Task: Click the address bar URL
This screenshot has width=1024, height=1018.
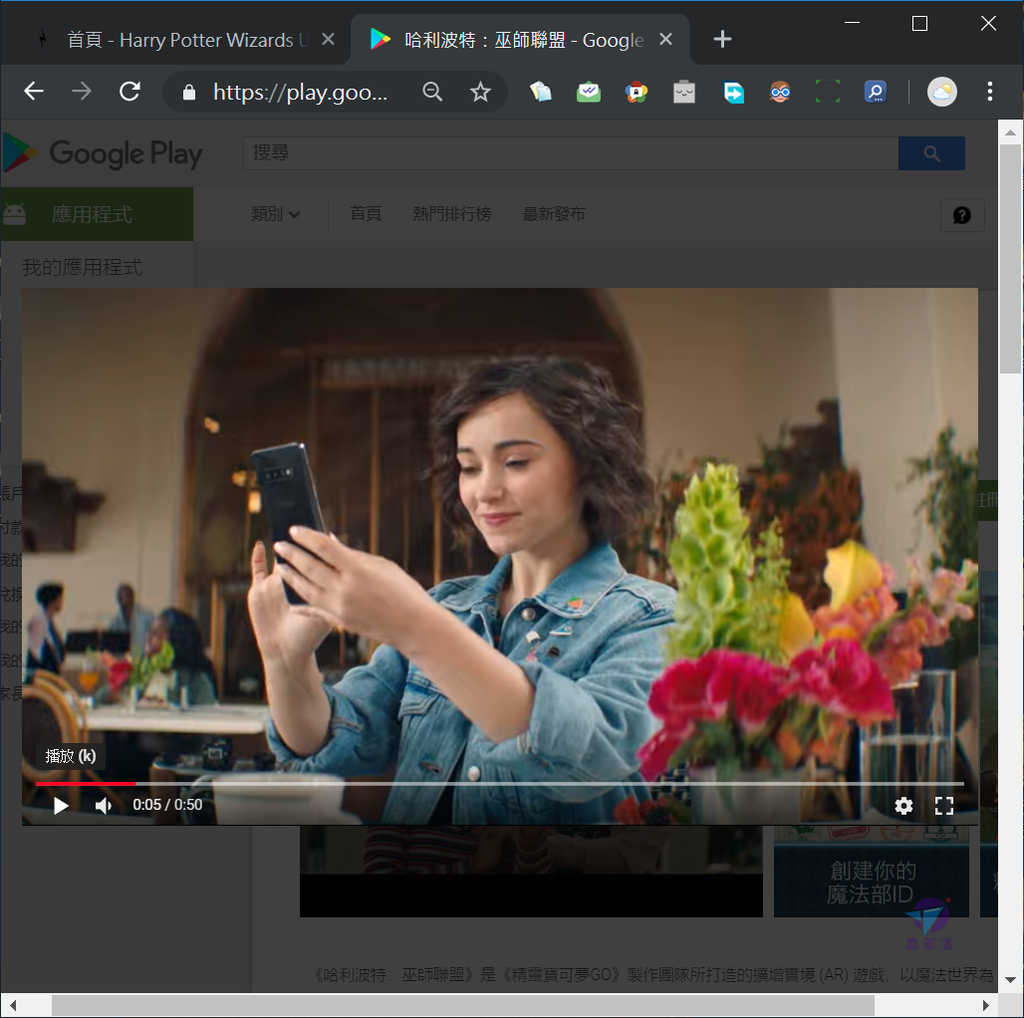Action: click(300, 92)
